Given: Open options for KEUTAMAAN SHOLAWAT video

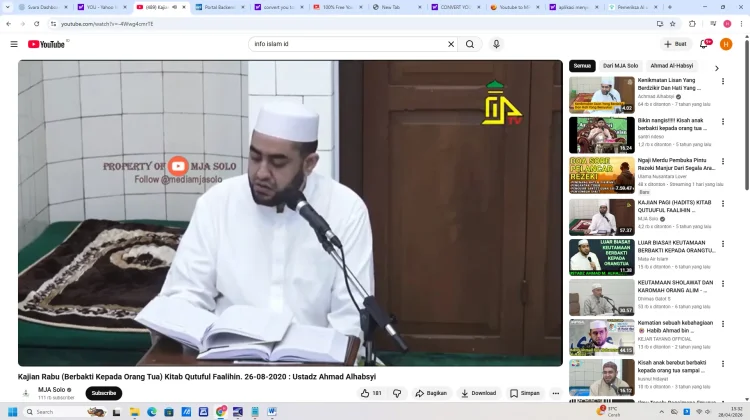Looking at the screenshot, I should 723,284.
